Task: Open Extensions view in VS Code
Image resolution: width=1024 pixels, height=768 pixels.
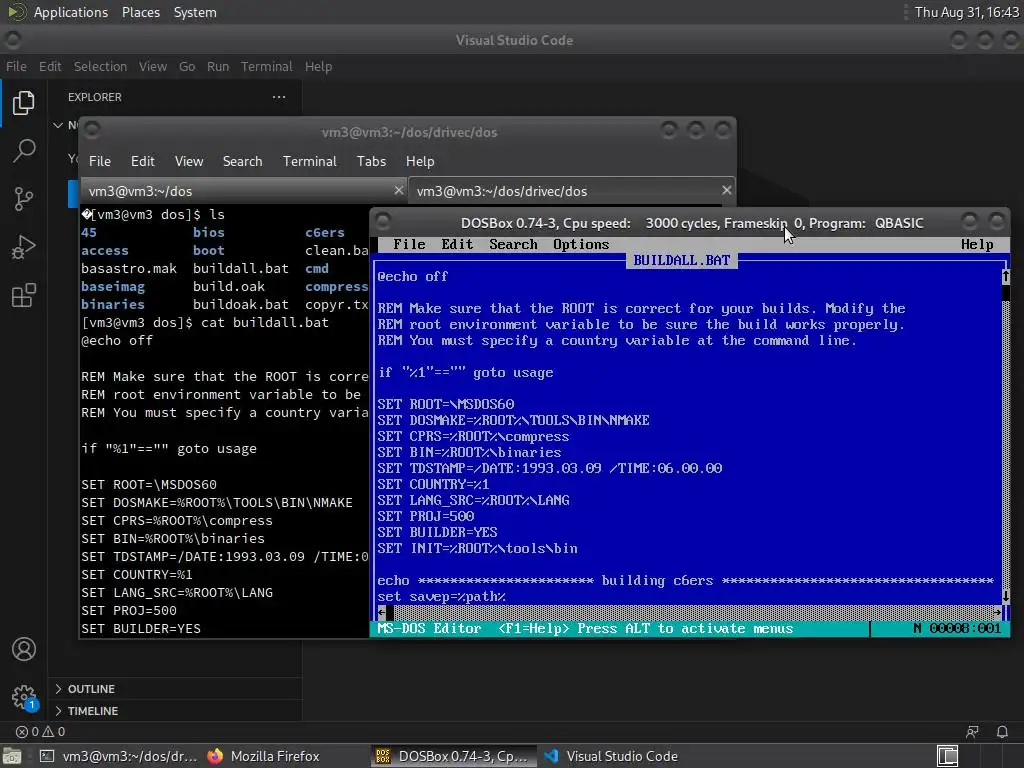Action: tap(24, 295)
